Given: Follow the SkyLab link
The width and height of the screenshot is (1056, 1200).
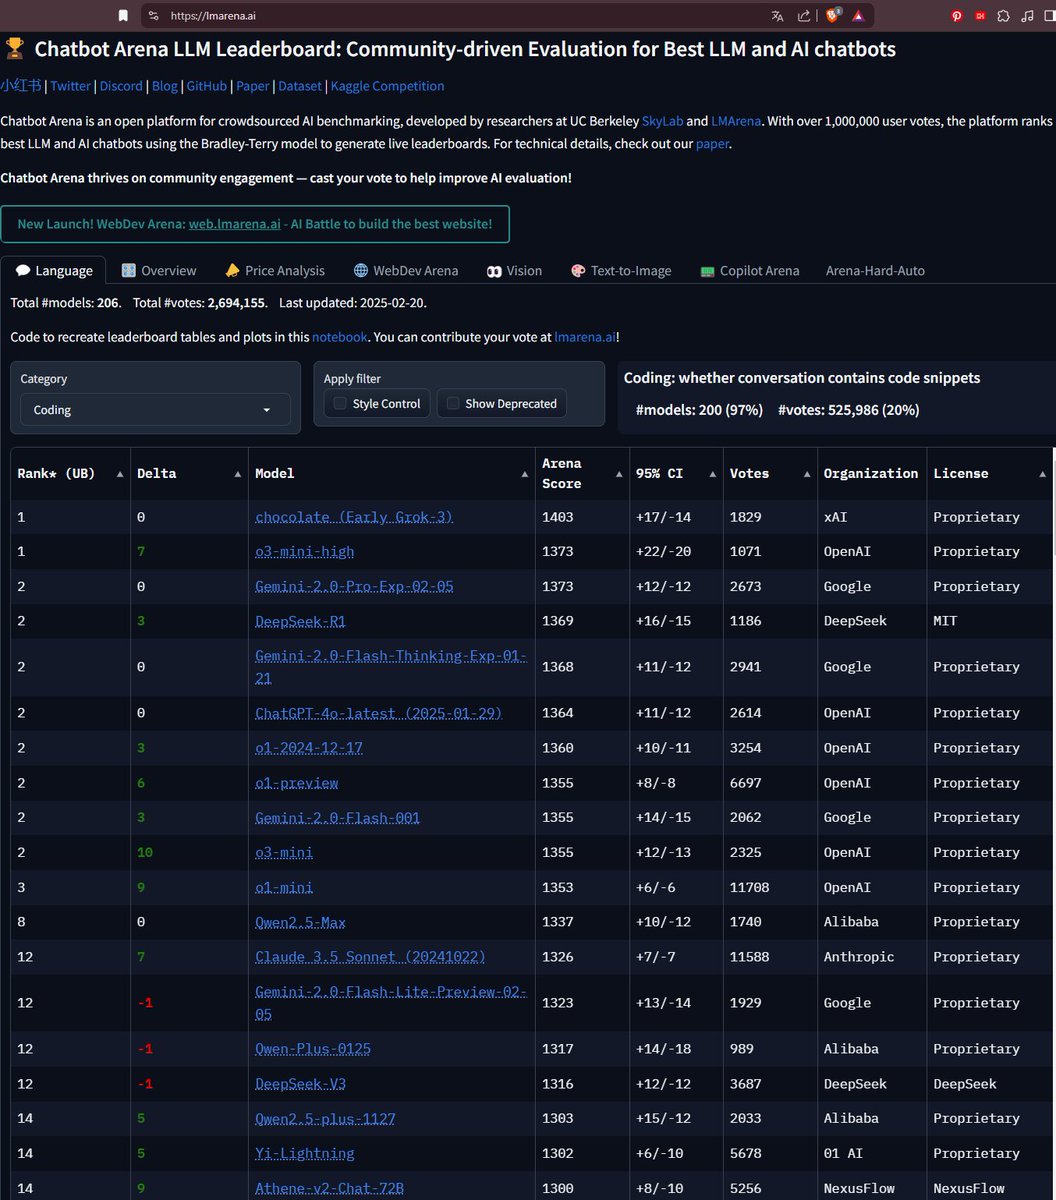Looking at the screenshot, I should tap(662, 121).
